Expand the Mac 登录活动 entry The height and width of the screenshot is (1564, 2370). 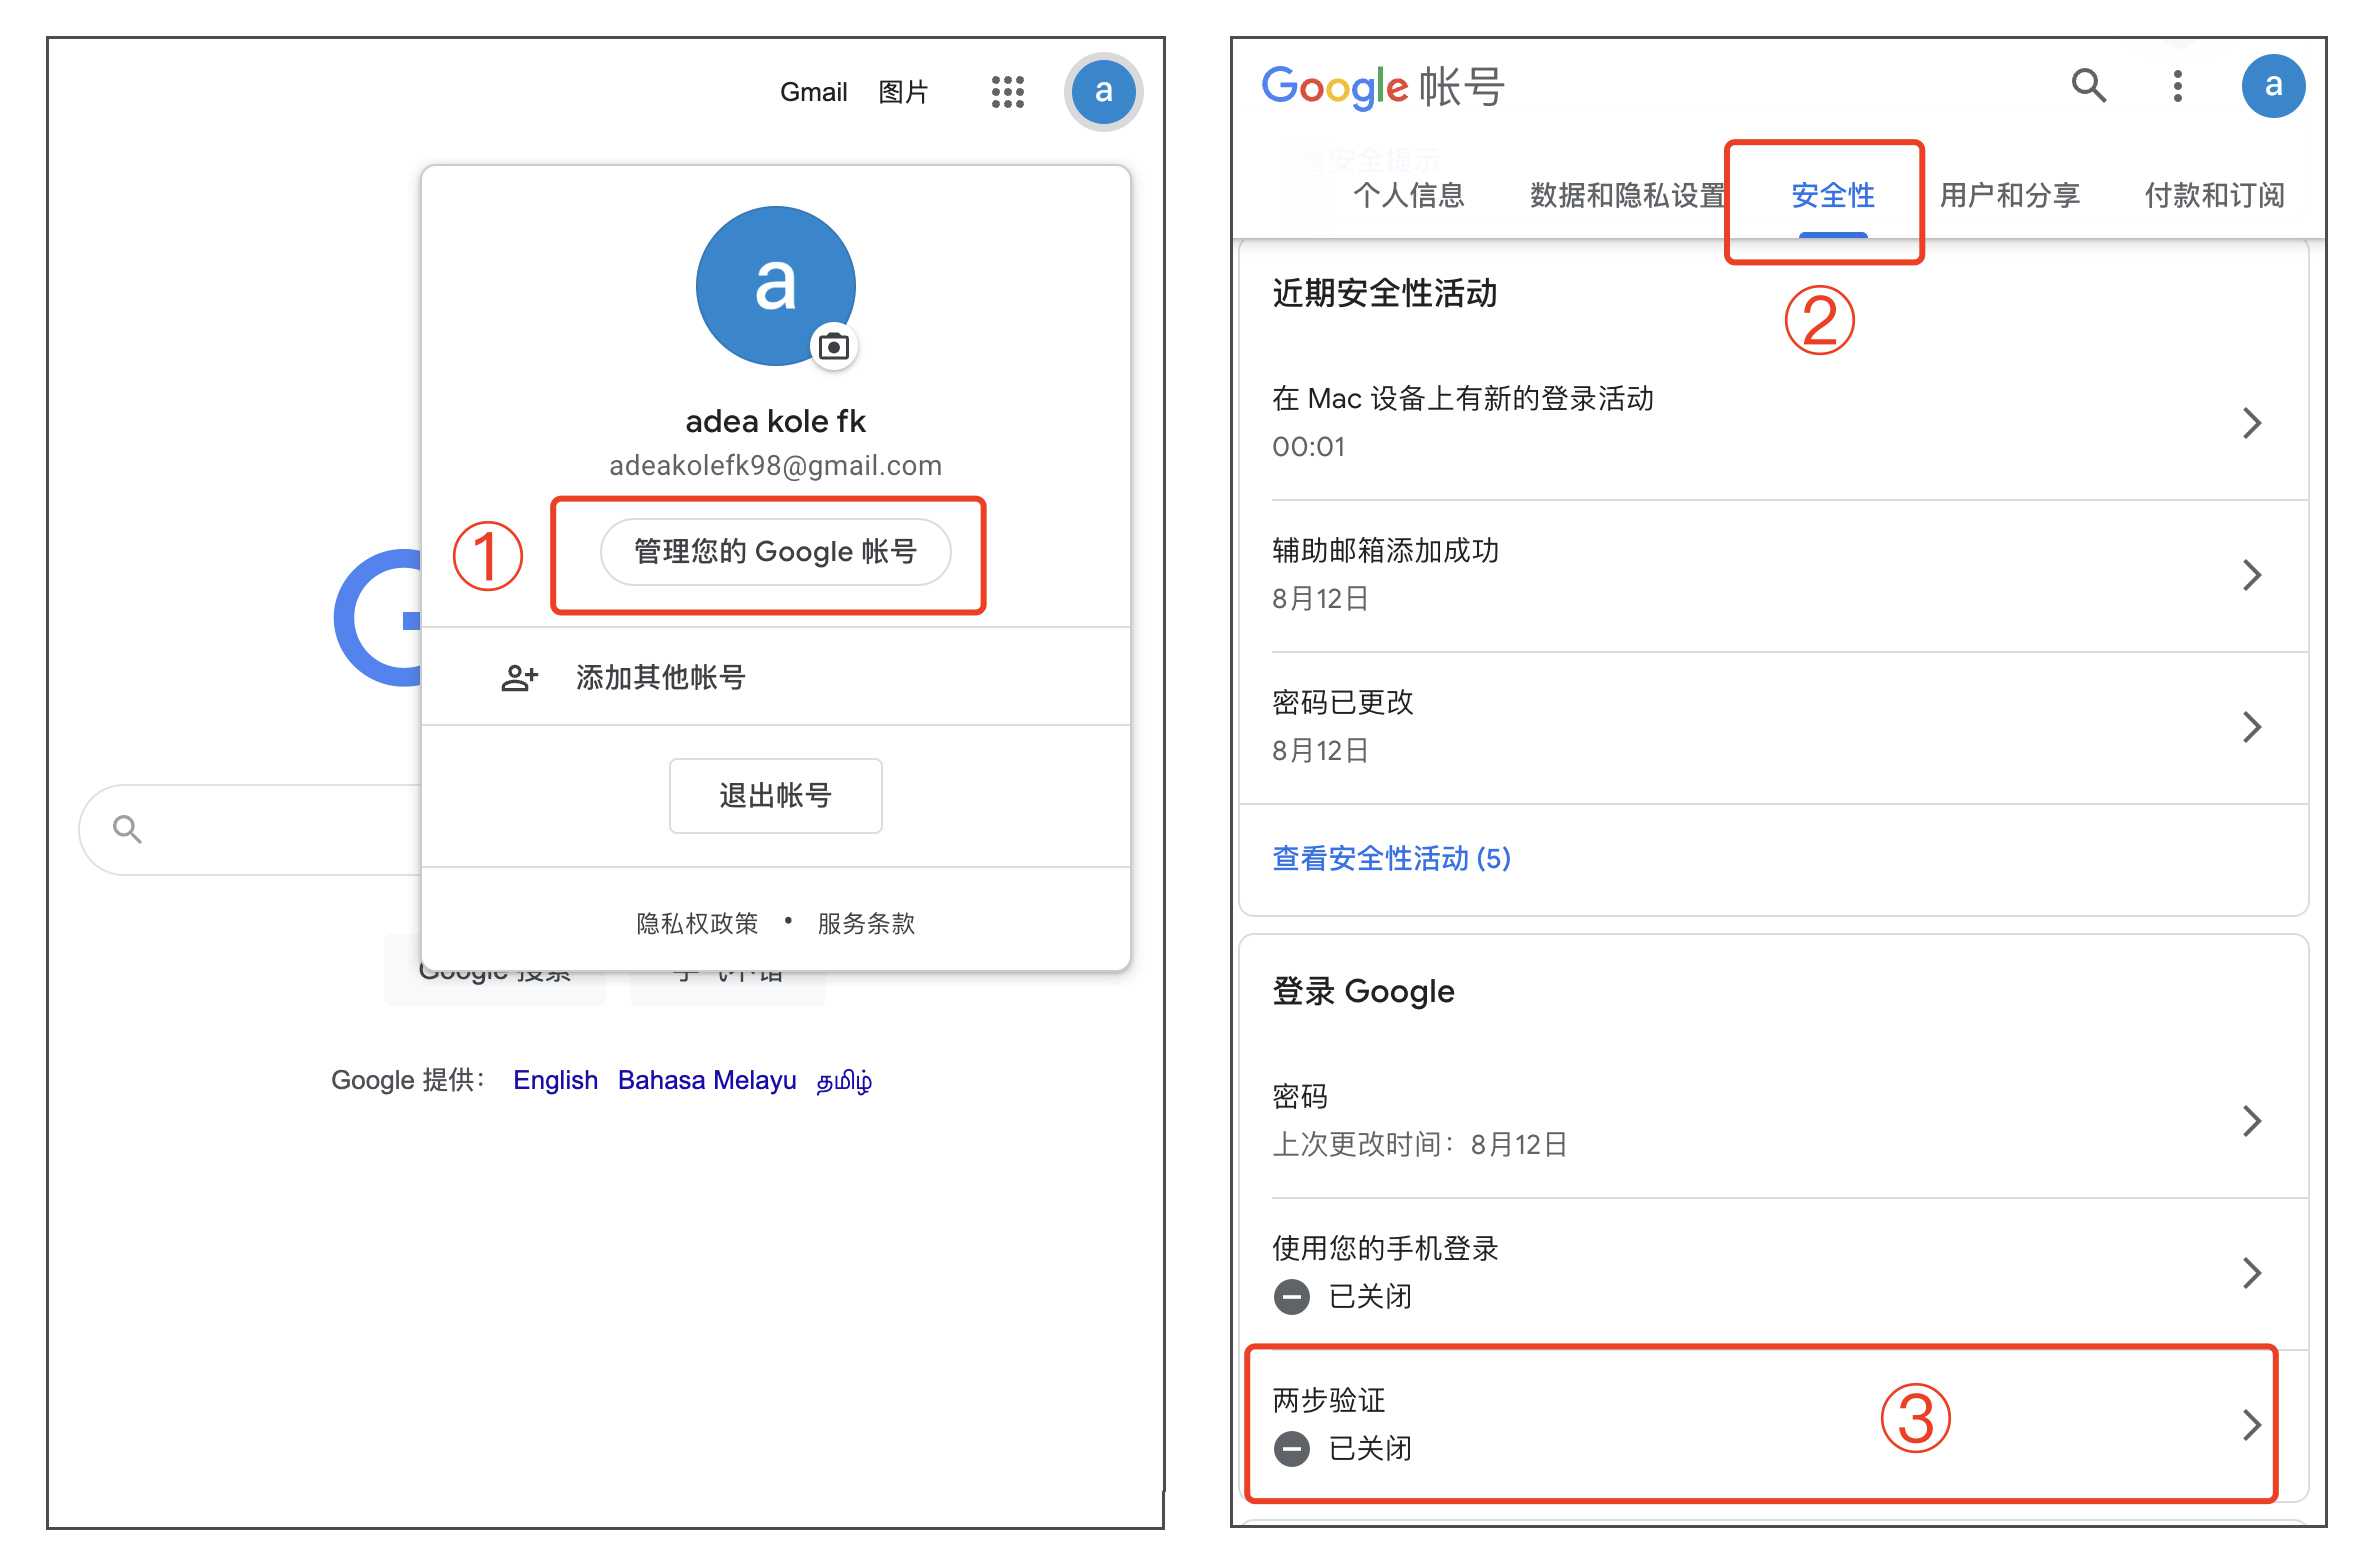[x=2253, y=423]
